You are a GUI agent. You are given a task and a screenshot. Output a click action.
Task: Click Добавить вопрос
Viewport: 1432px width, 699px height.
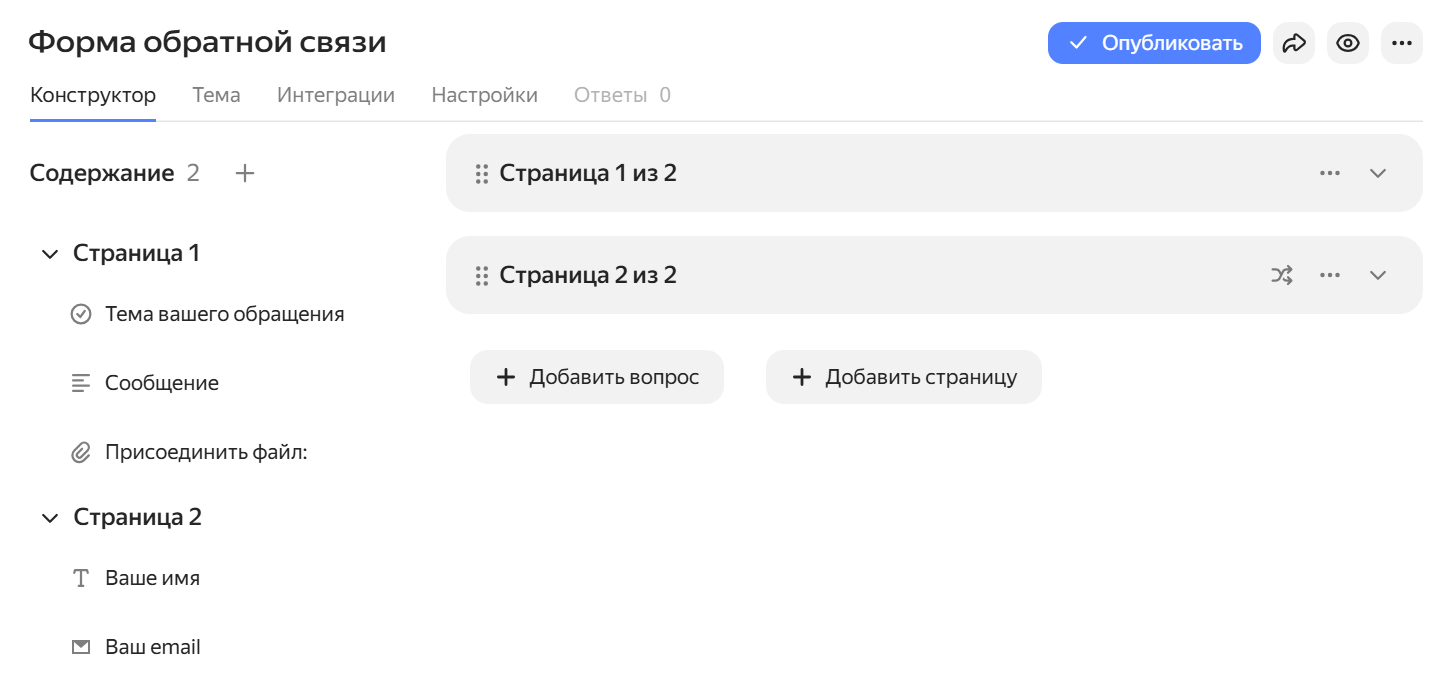pos(596,377)
